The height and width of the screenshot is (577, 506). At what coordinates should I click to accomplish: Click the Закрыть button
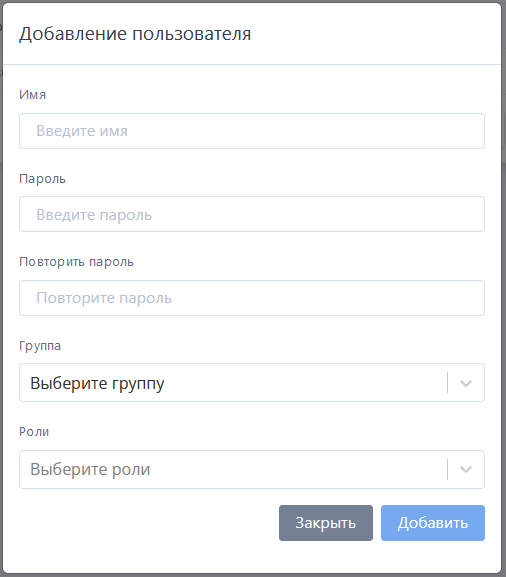pyautogui.click(x=326, y=523)
